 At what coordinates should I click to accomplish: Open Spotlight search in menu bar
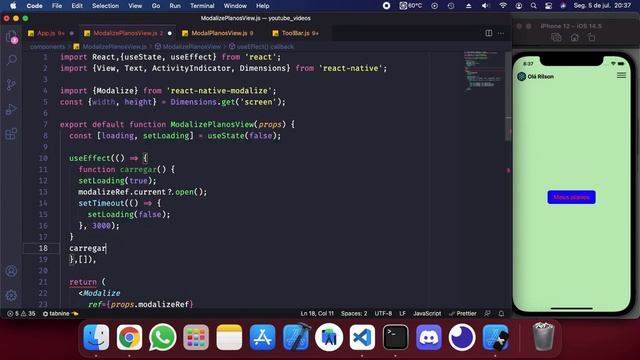pos(533,6)
